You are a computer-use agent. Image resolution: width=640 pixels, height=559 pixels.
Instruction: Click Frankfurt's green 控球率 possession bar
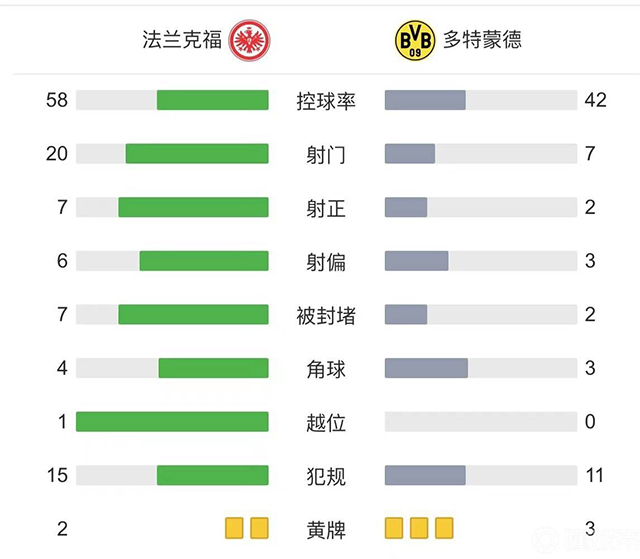pyautogui.click(x=212, y=100)
